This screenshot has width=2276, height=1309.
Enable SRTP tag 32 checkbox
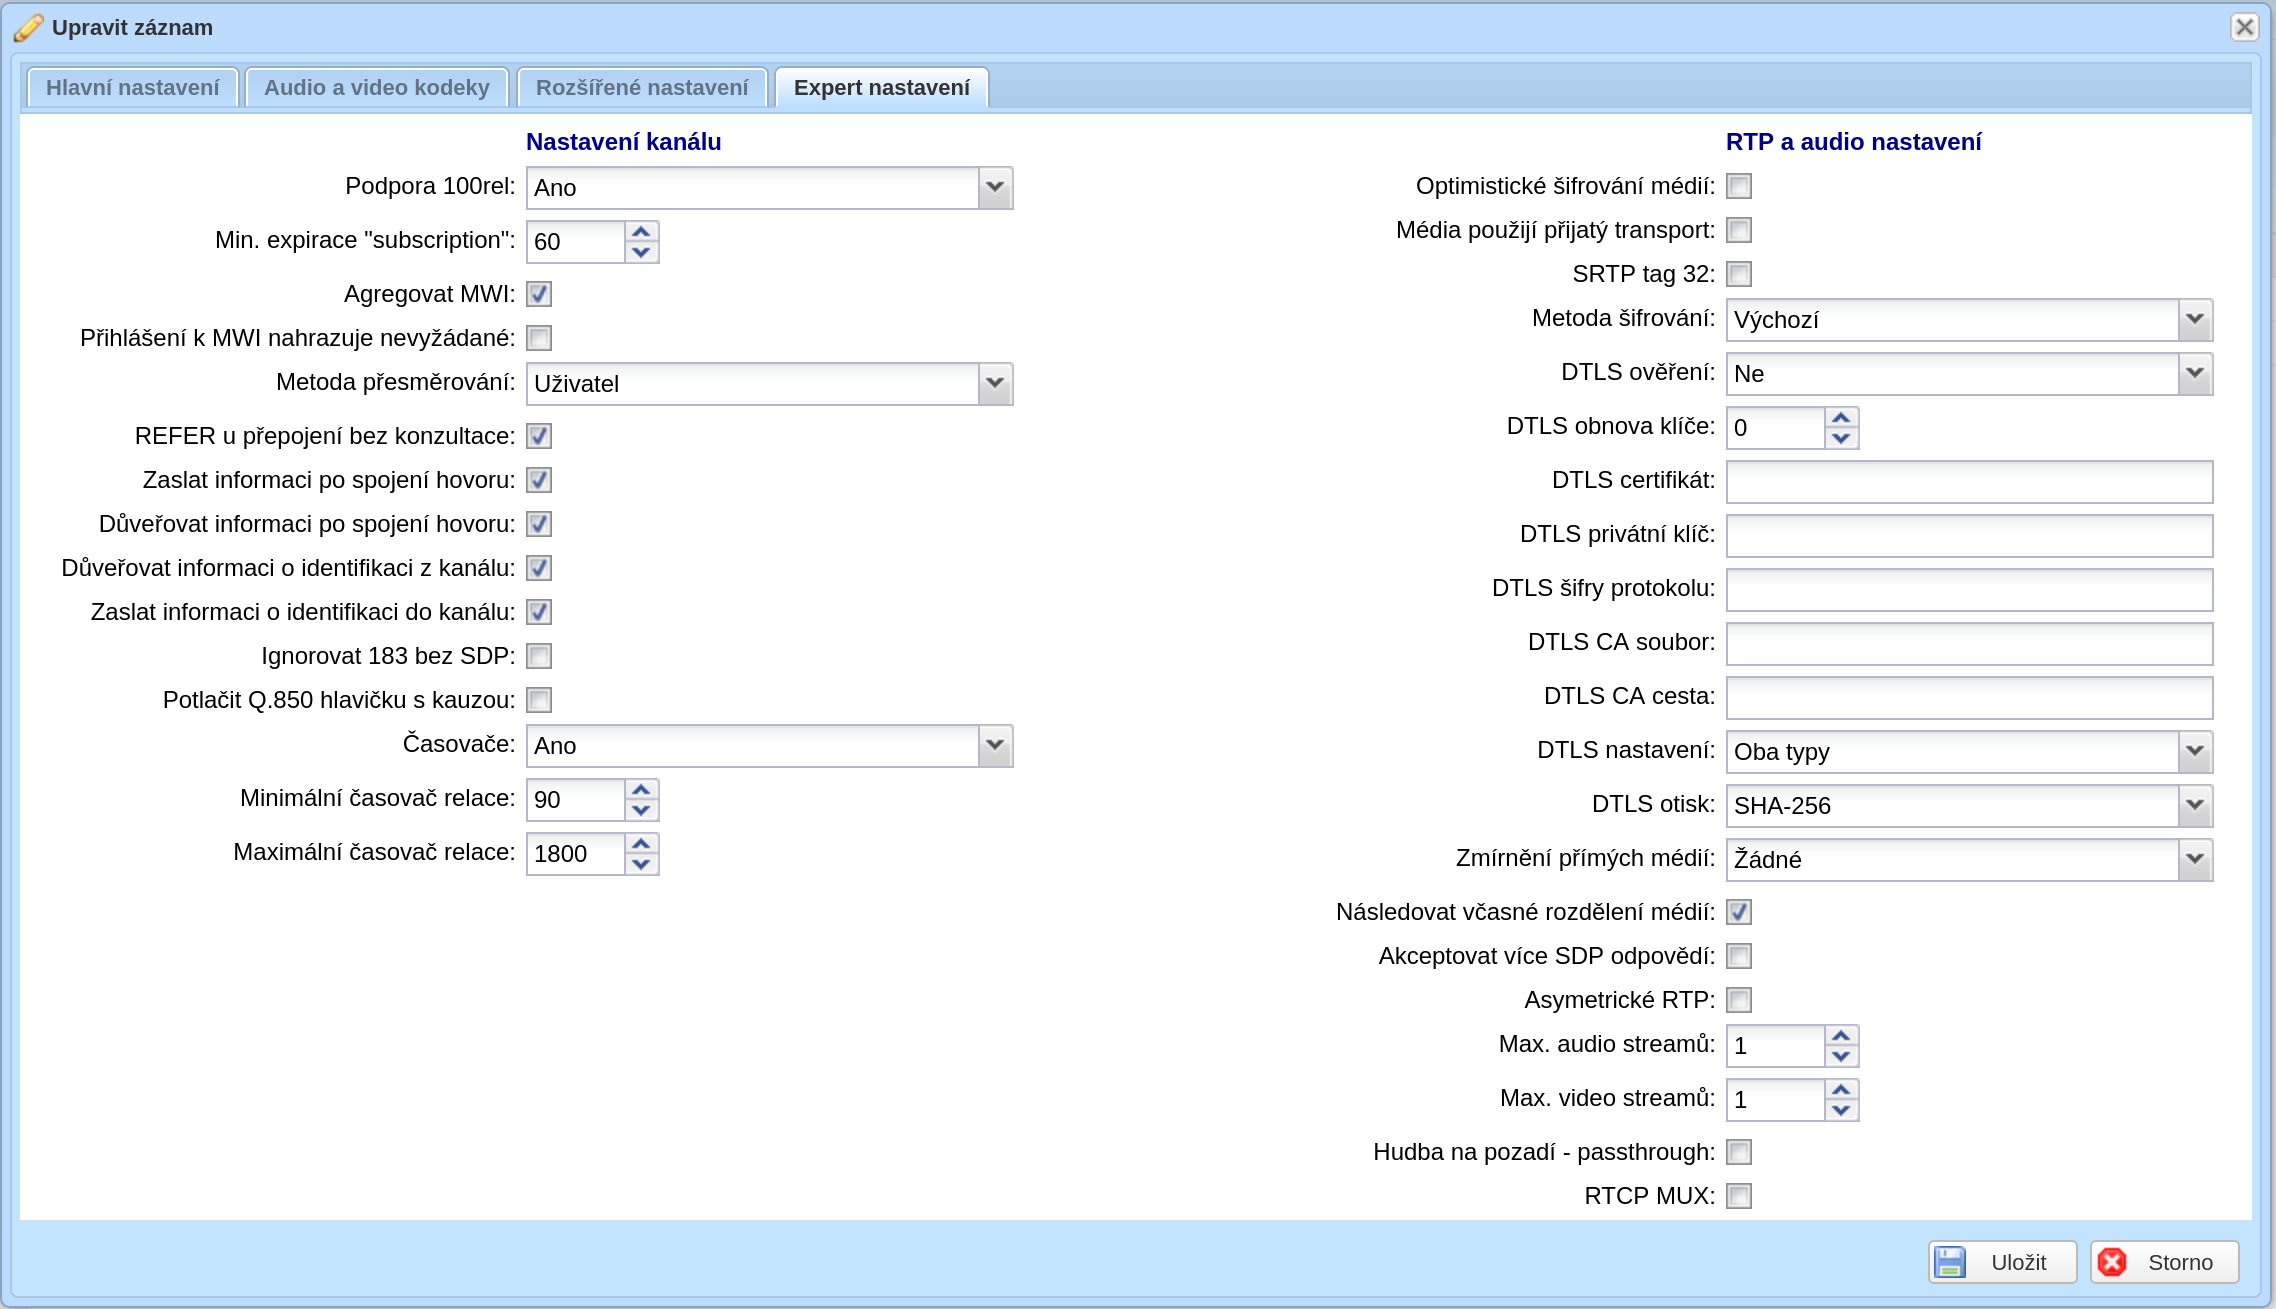point(1739,274)
